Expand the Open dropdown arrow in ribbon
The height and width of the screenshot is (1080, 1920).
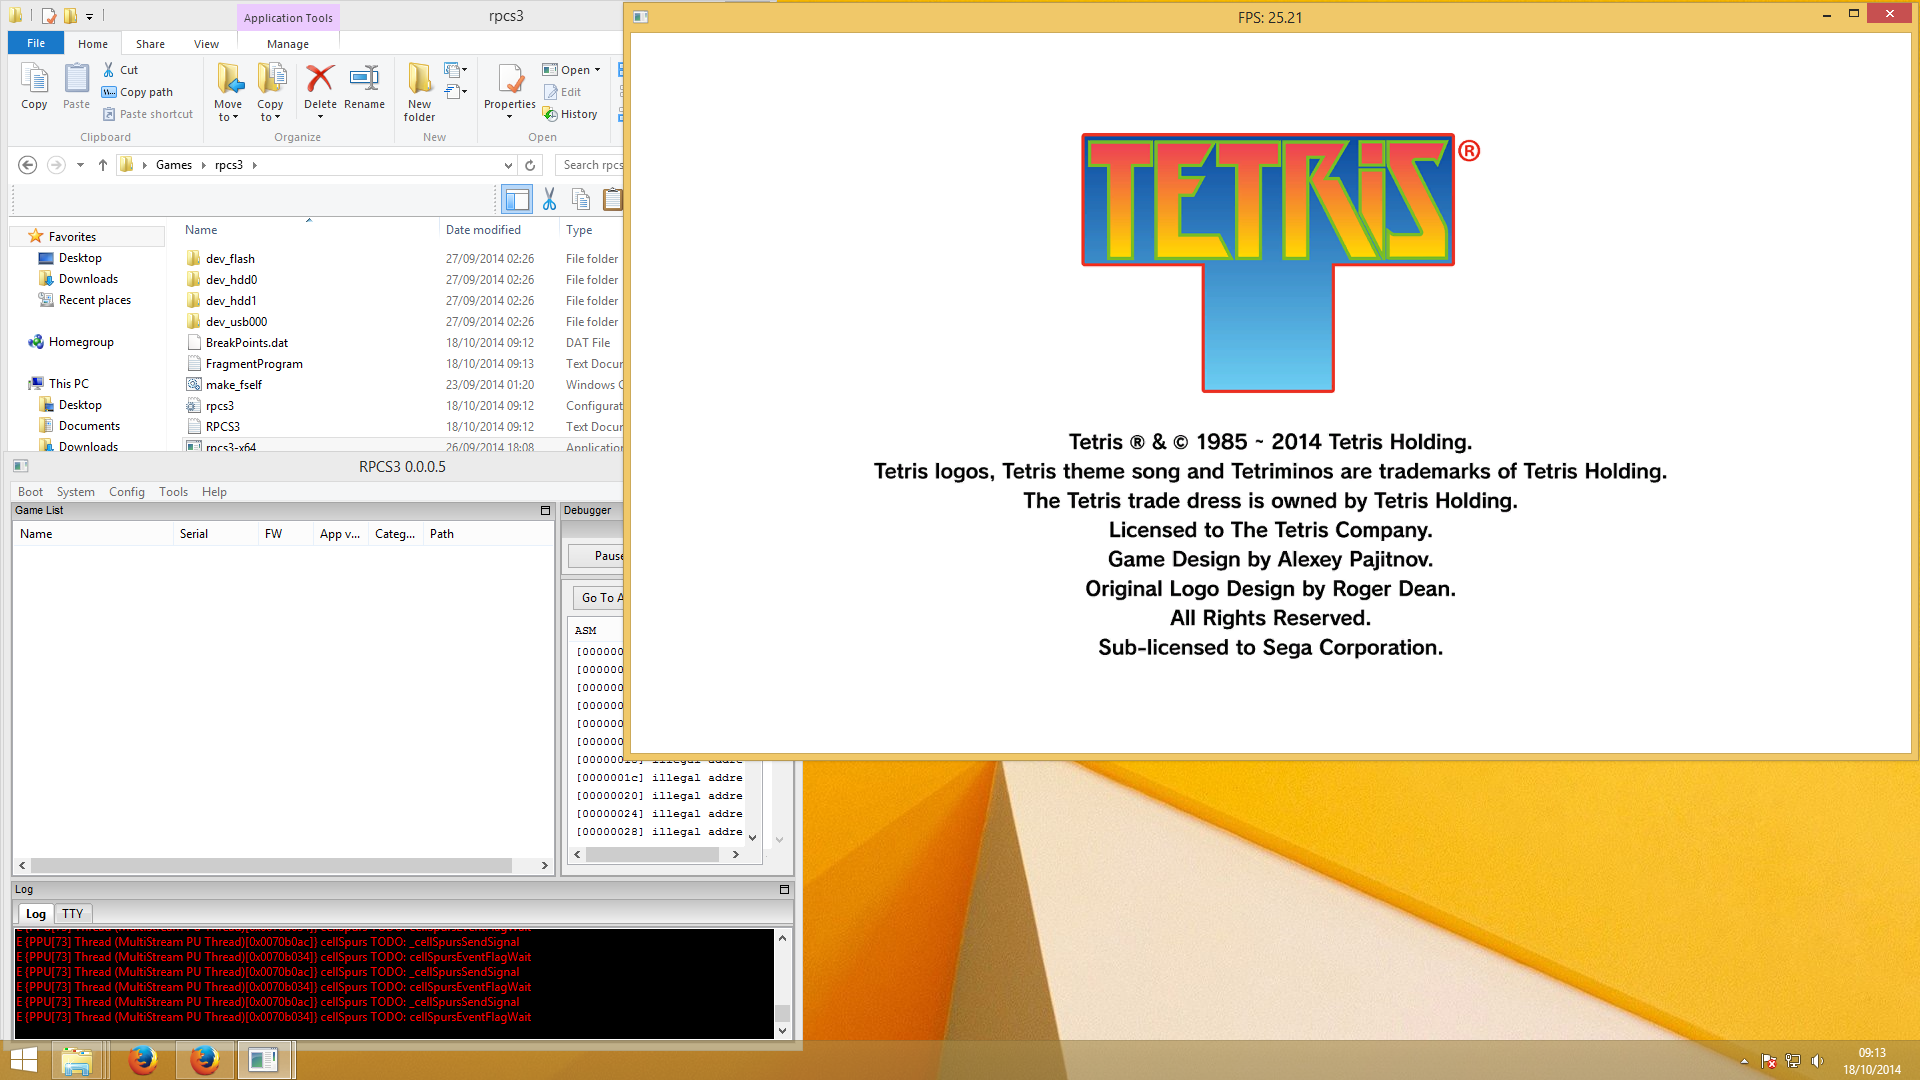click(598, 70)
